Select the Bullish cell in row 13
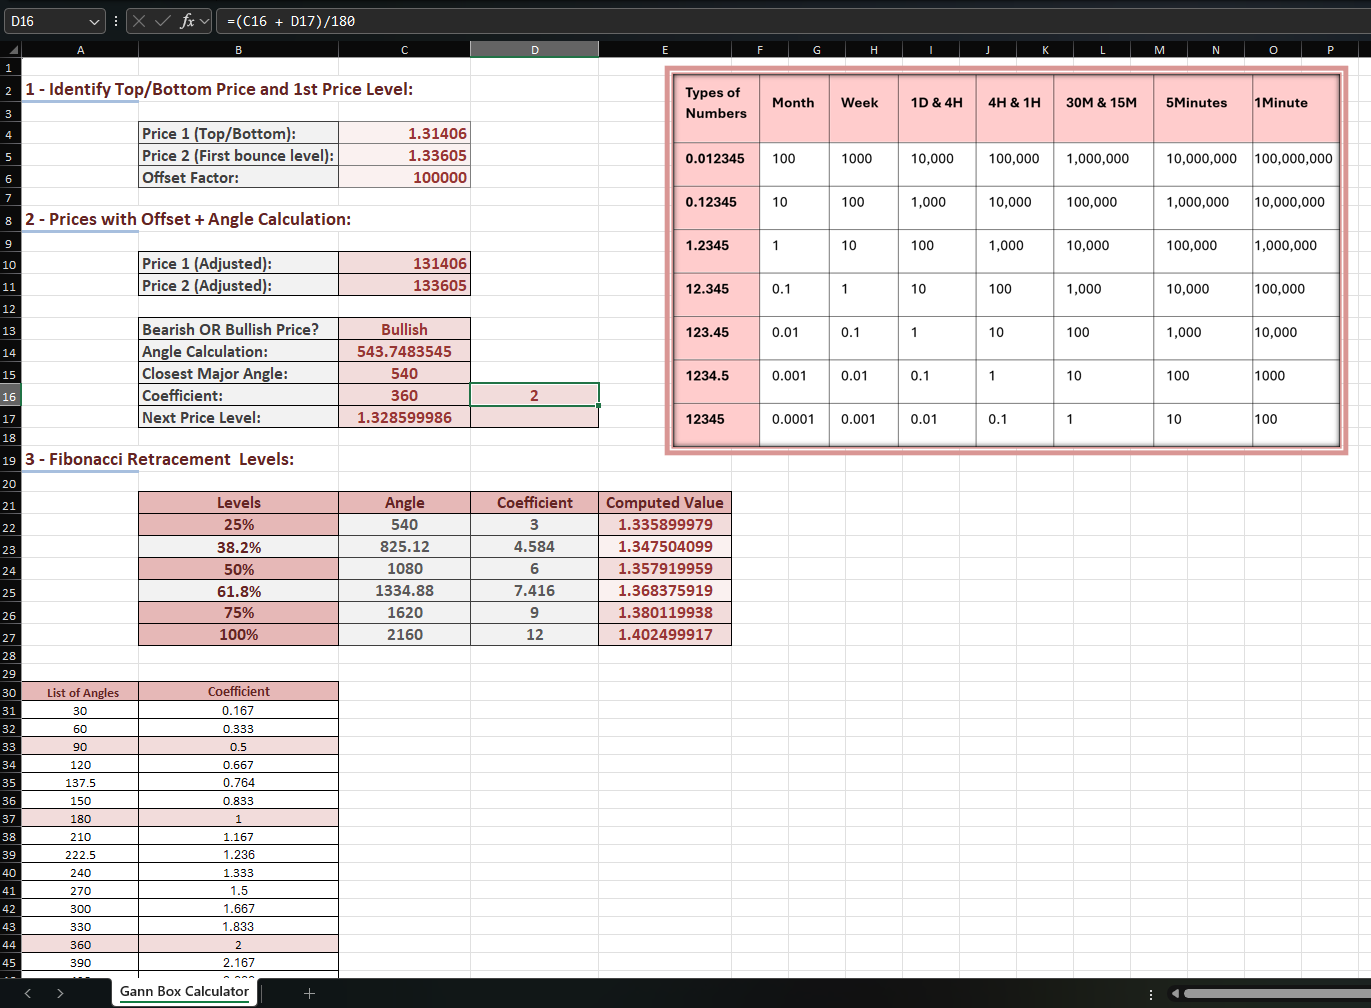 (x=404, y=329)
